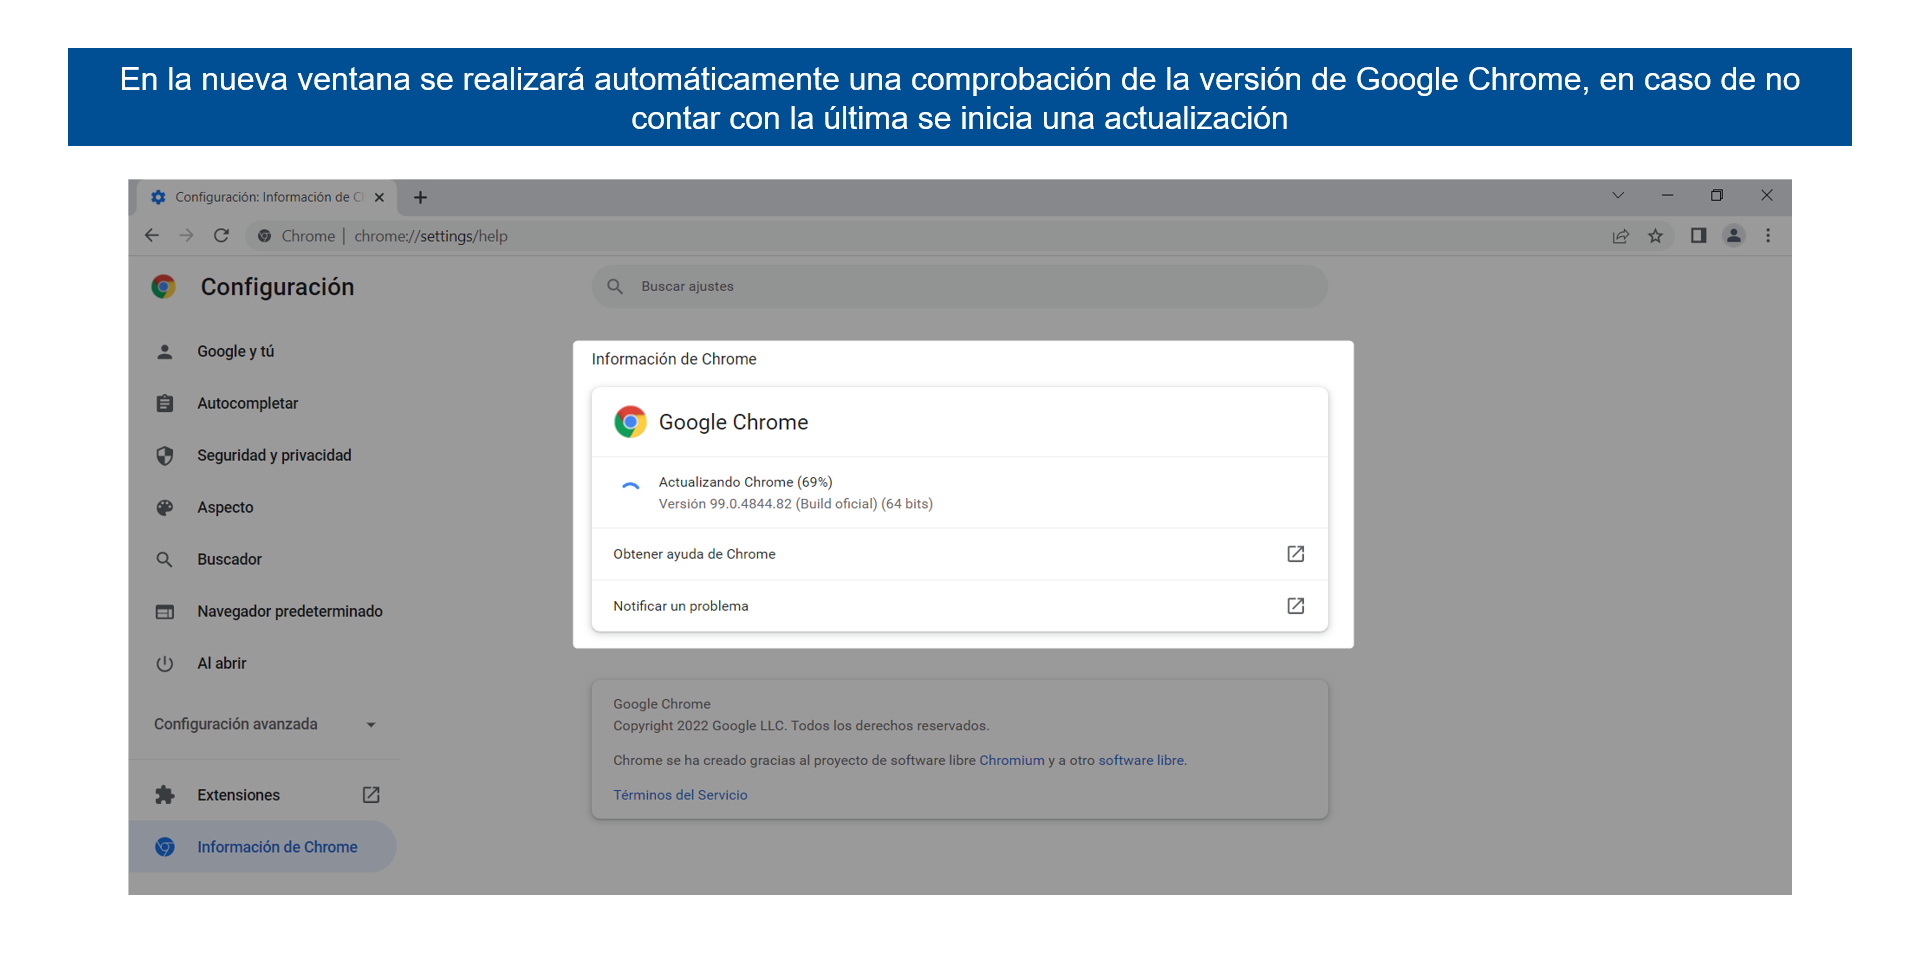Open the Chromium link

[1012, 761]
